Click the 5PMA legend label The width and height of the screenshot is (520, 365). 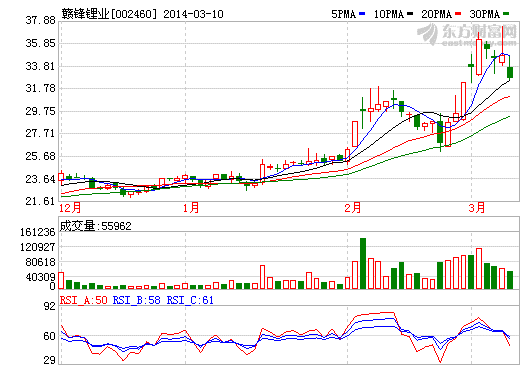[344, 14]
